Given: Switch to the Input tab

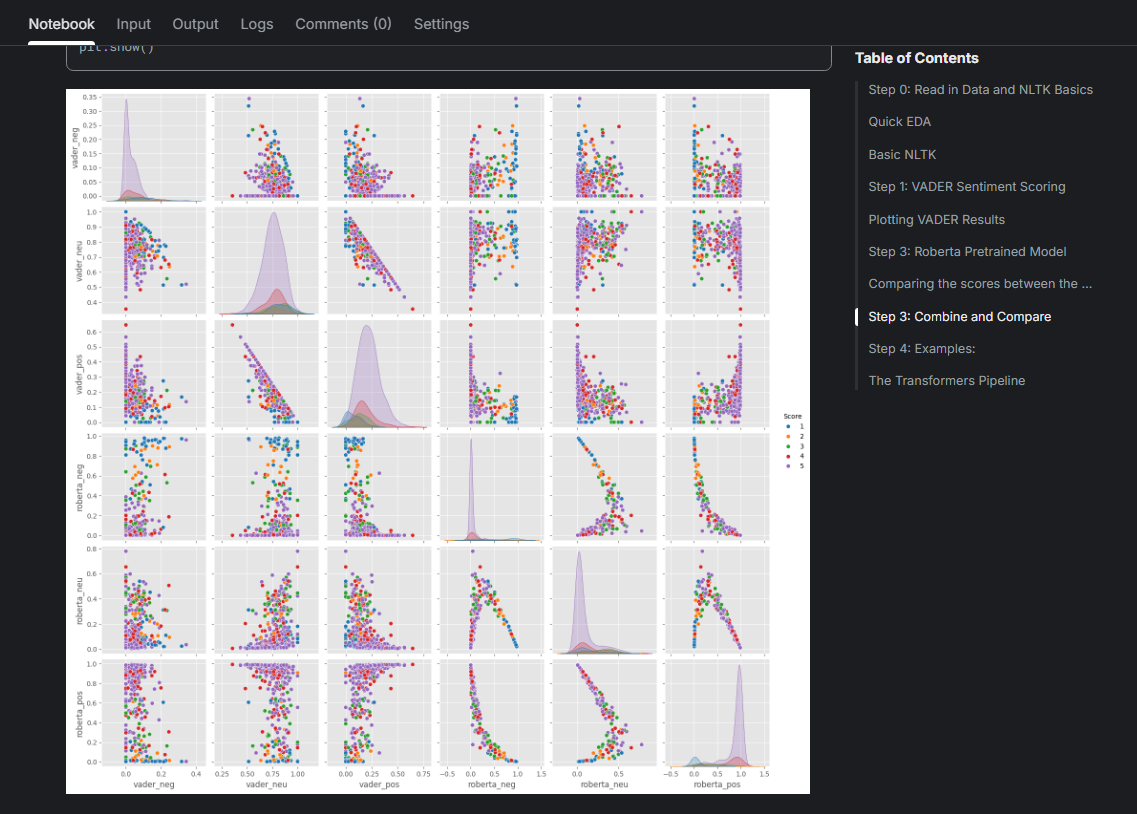Looking at the screenshot, I should [134, 24].
